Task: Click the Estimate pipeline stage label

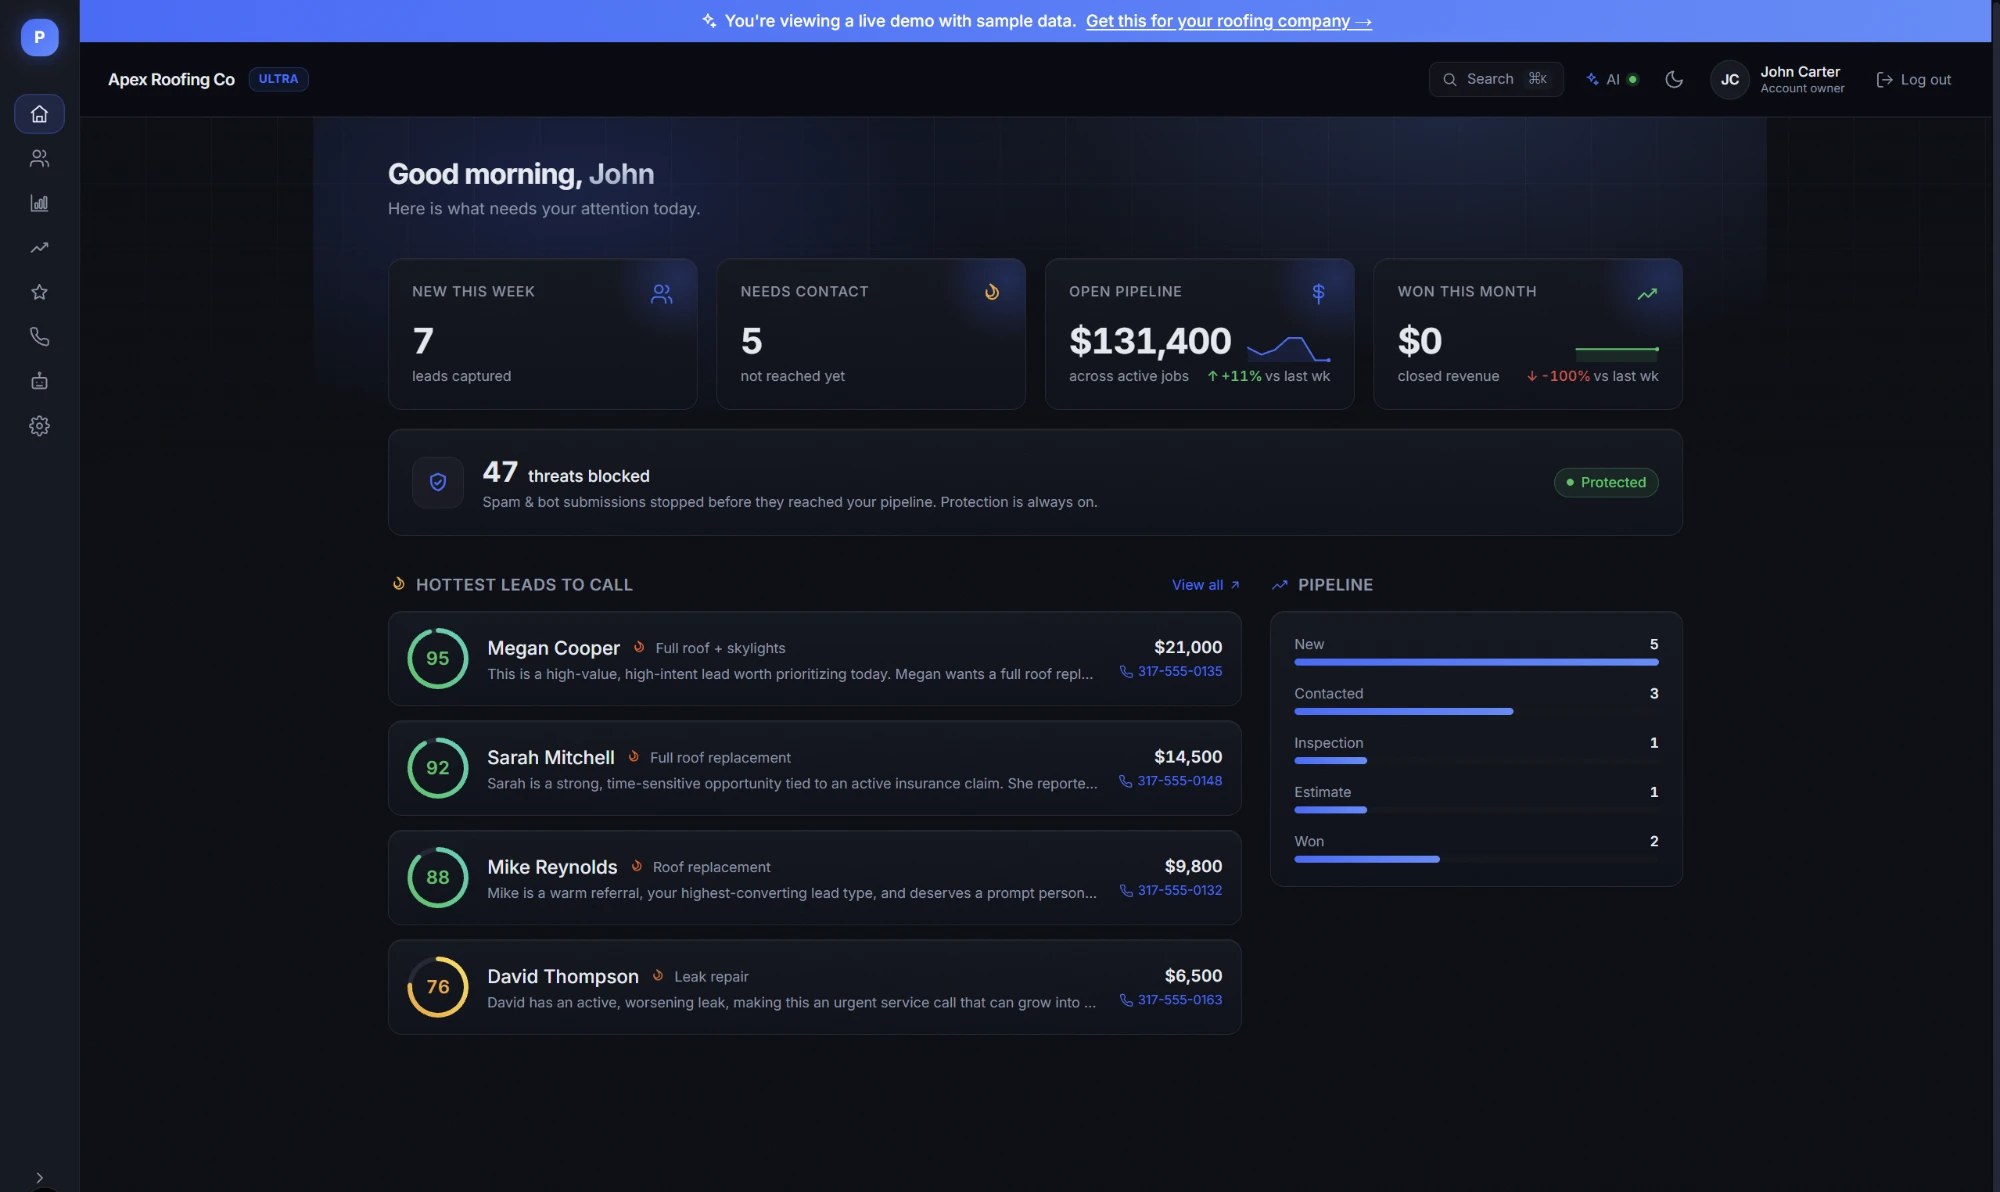Action: [x=1322, y=792]
